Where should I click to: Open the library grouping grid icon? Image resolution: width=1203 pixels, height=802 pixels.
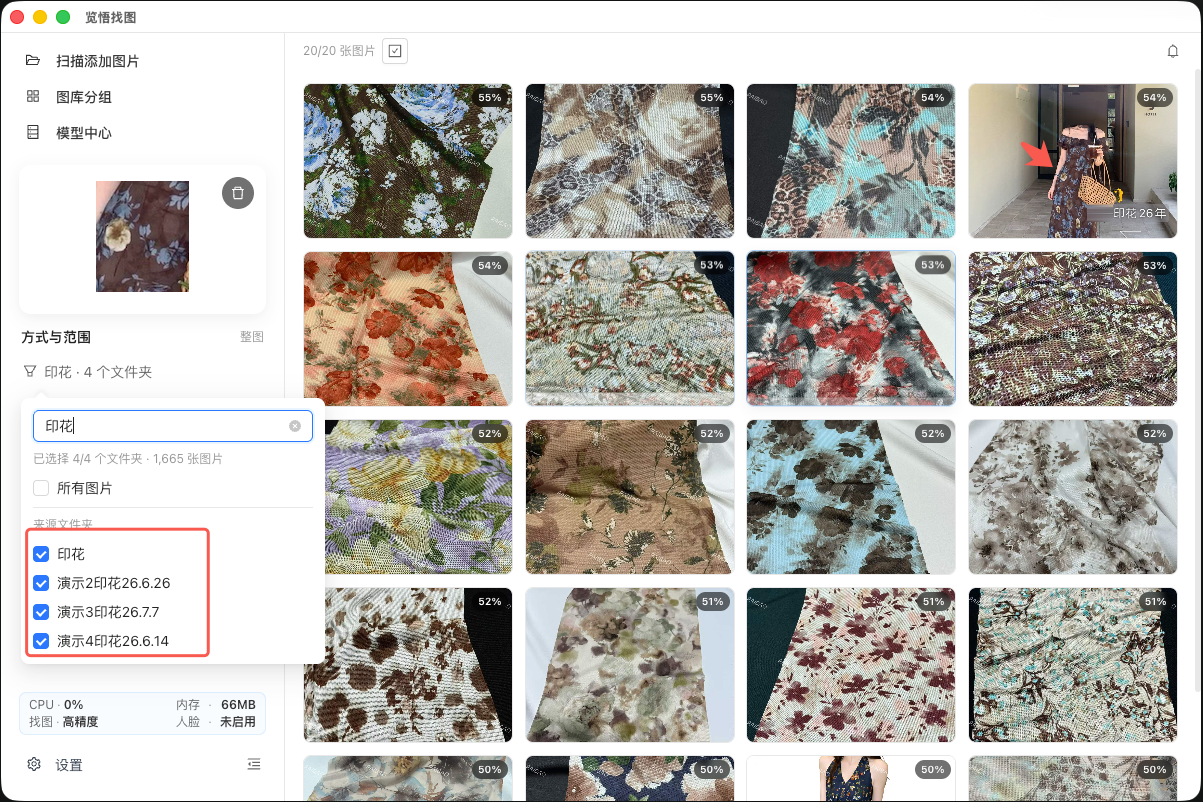33,97
